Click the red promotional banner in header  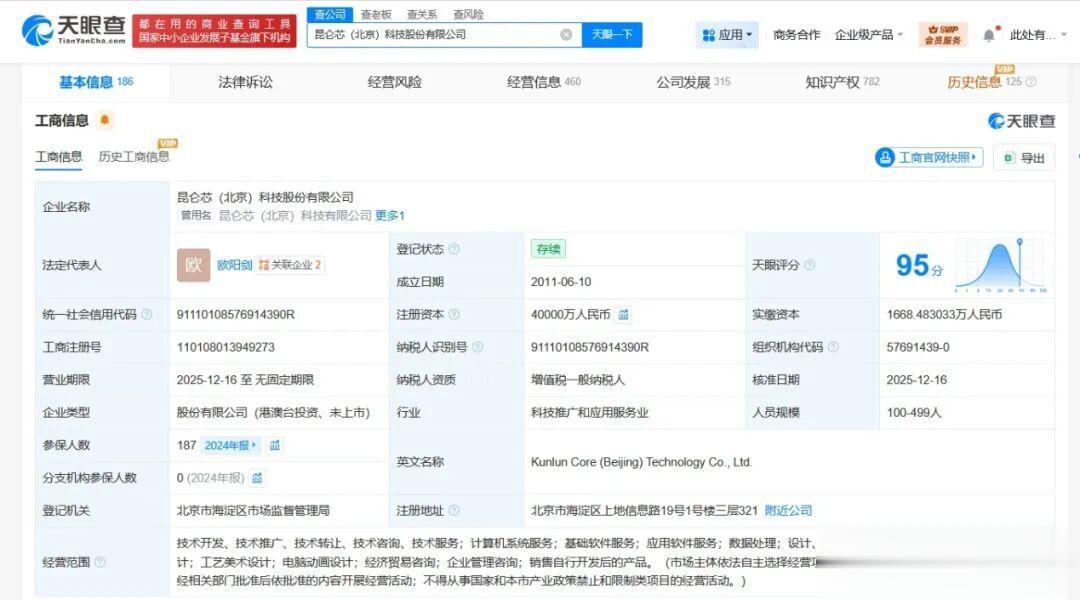point(214,31)
